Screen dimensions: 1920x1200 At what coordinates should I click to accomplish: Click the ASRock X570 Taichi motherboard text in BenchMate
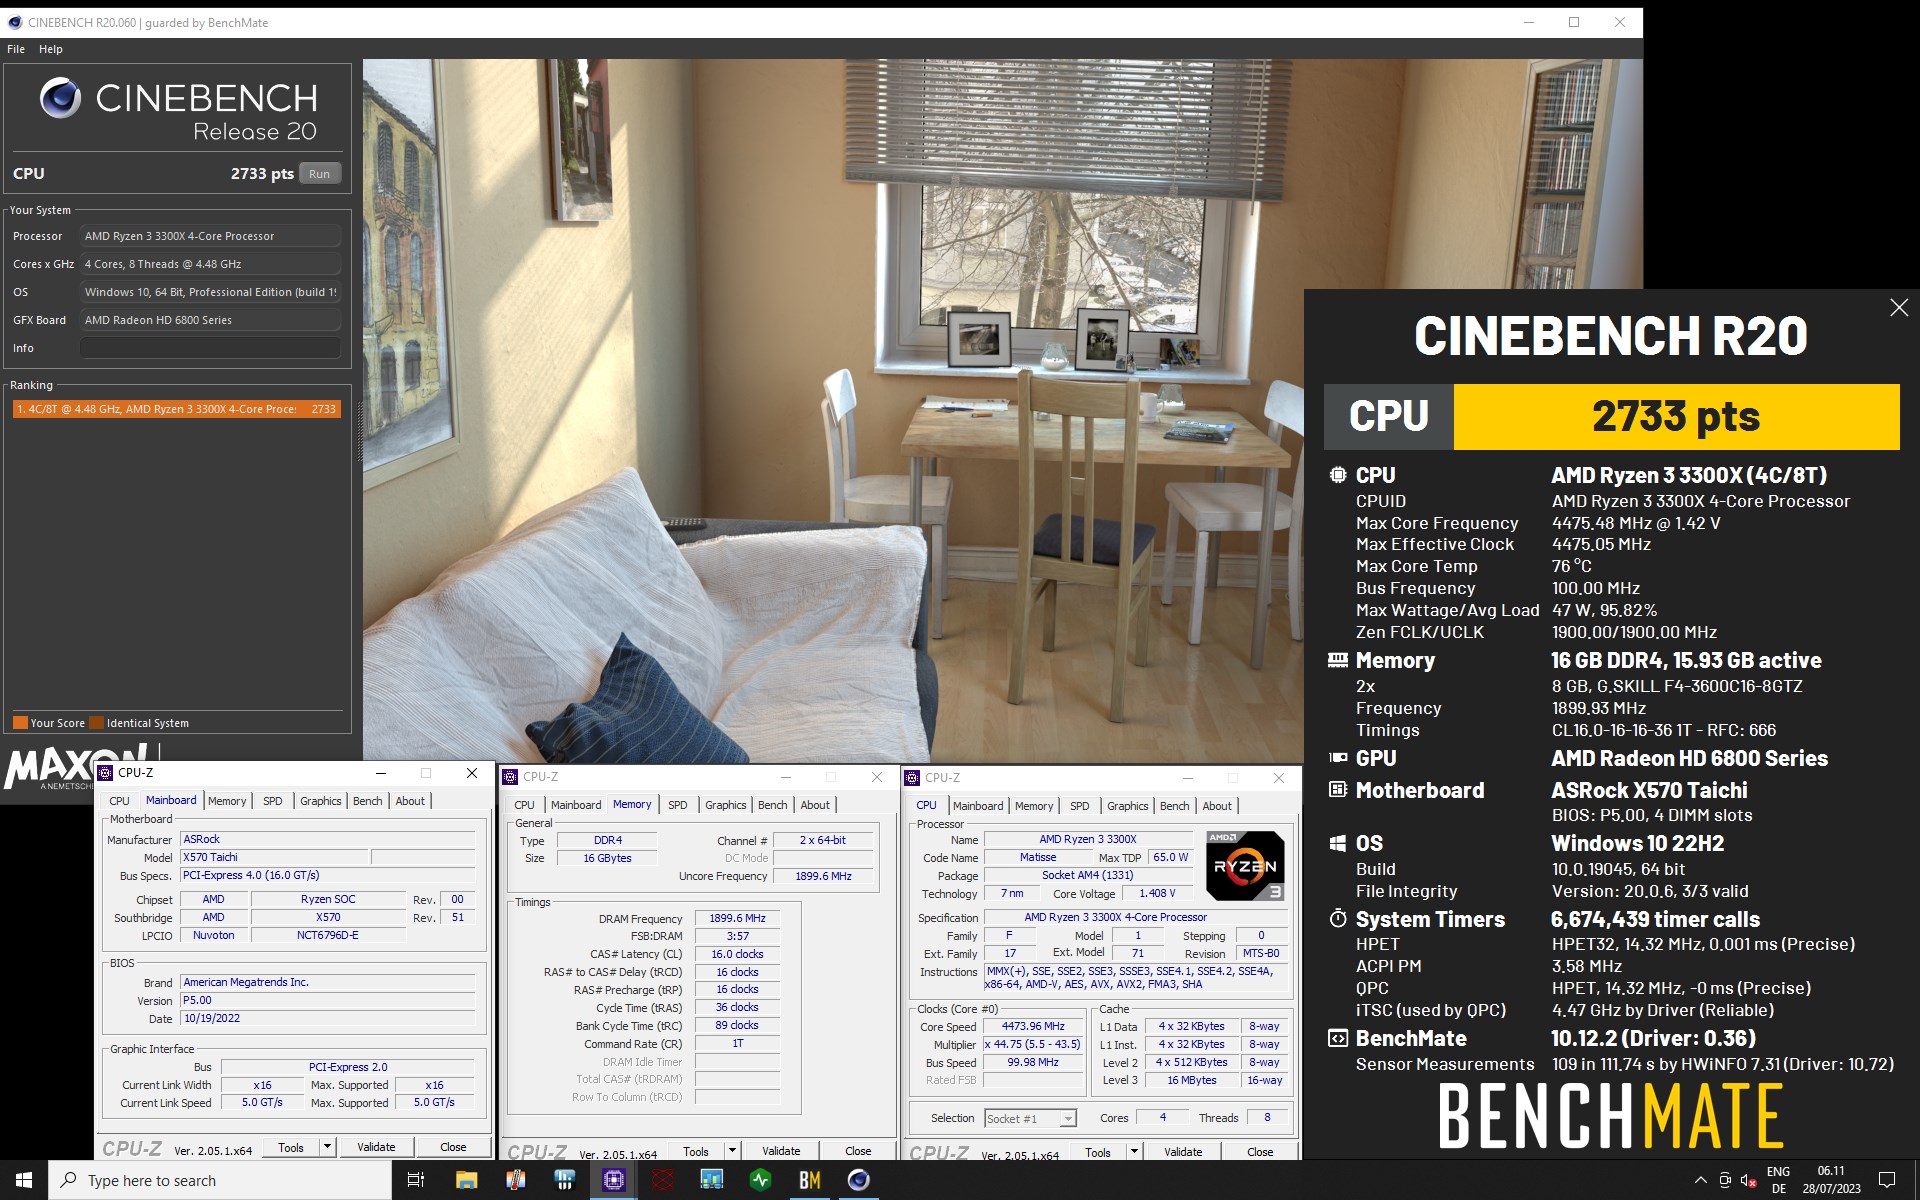pyautogui.click(x=1649, y=790)
